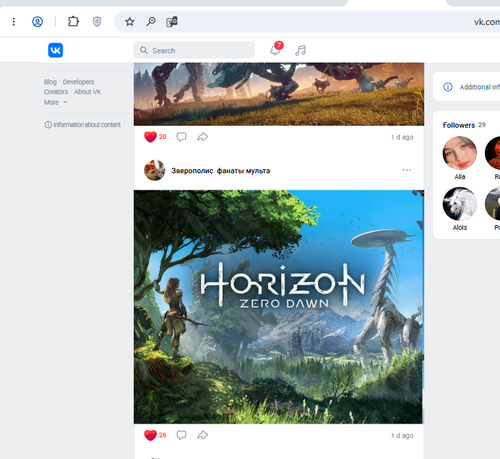Open follower Alois's unicorn avatar
500x459 pixels.
[x=460, y=204]
